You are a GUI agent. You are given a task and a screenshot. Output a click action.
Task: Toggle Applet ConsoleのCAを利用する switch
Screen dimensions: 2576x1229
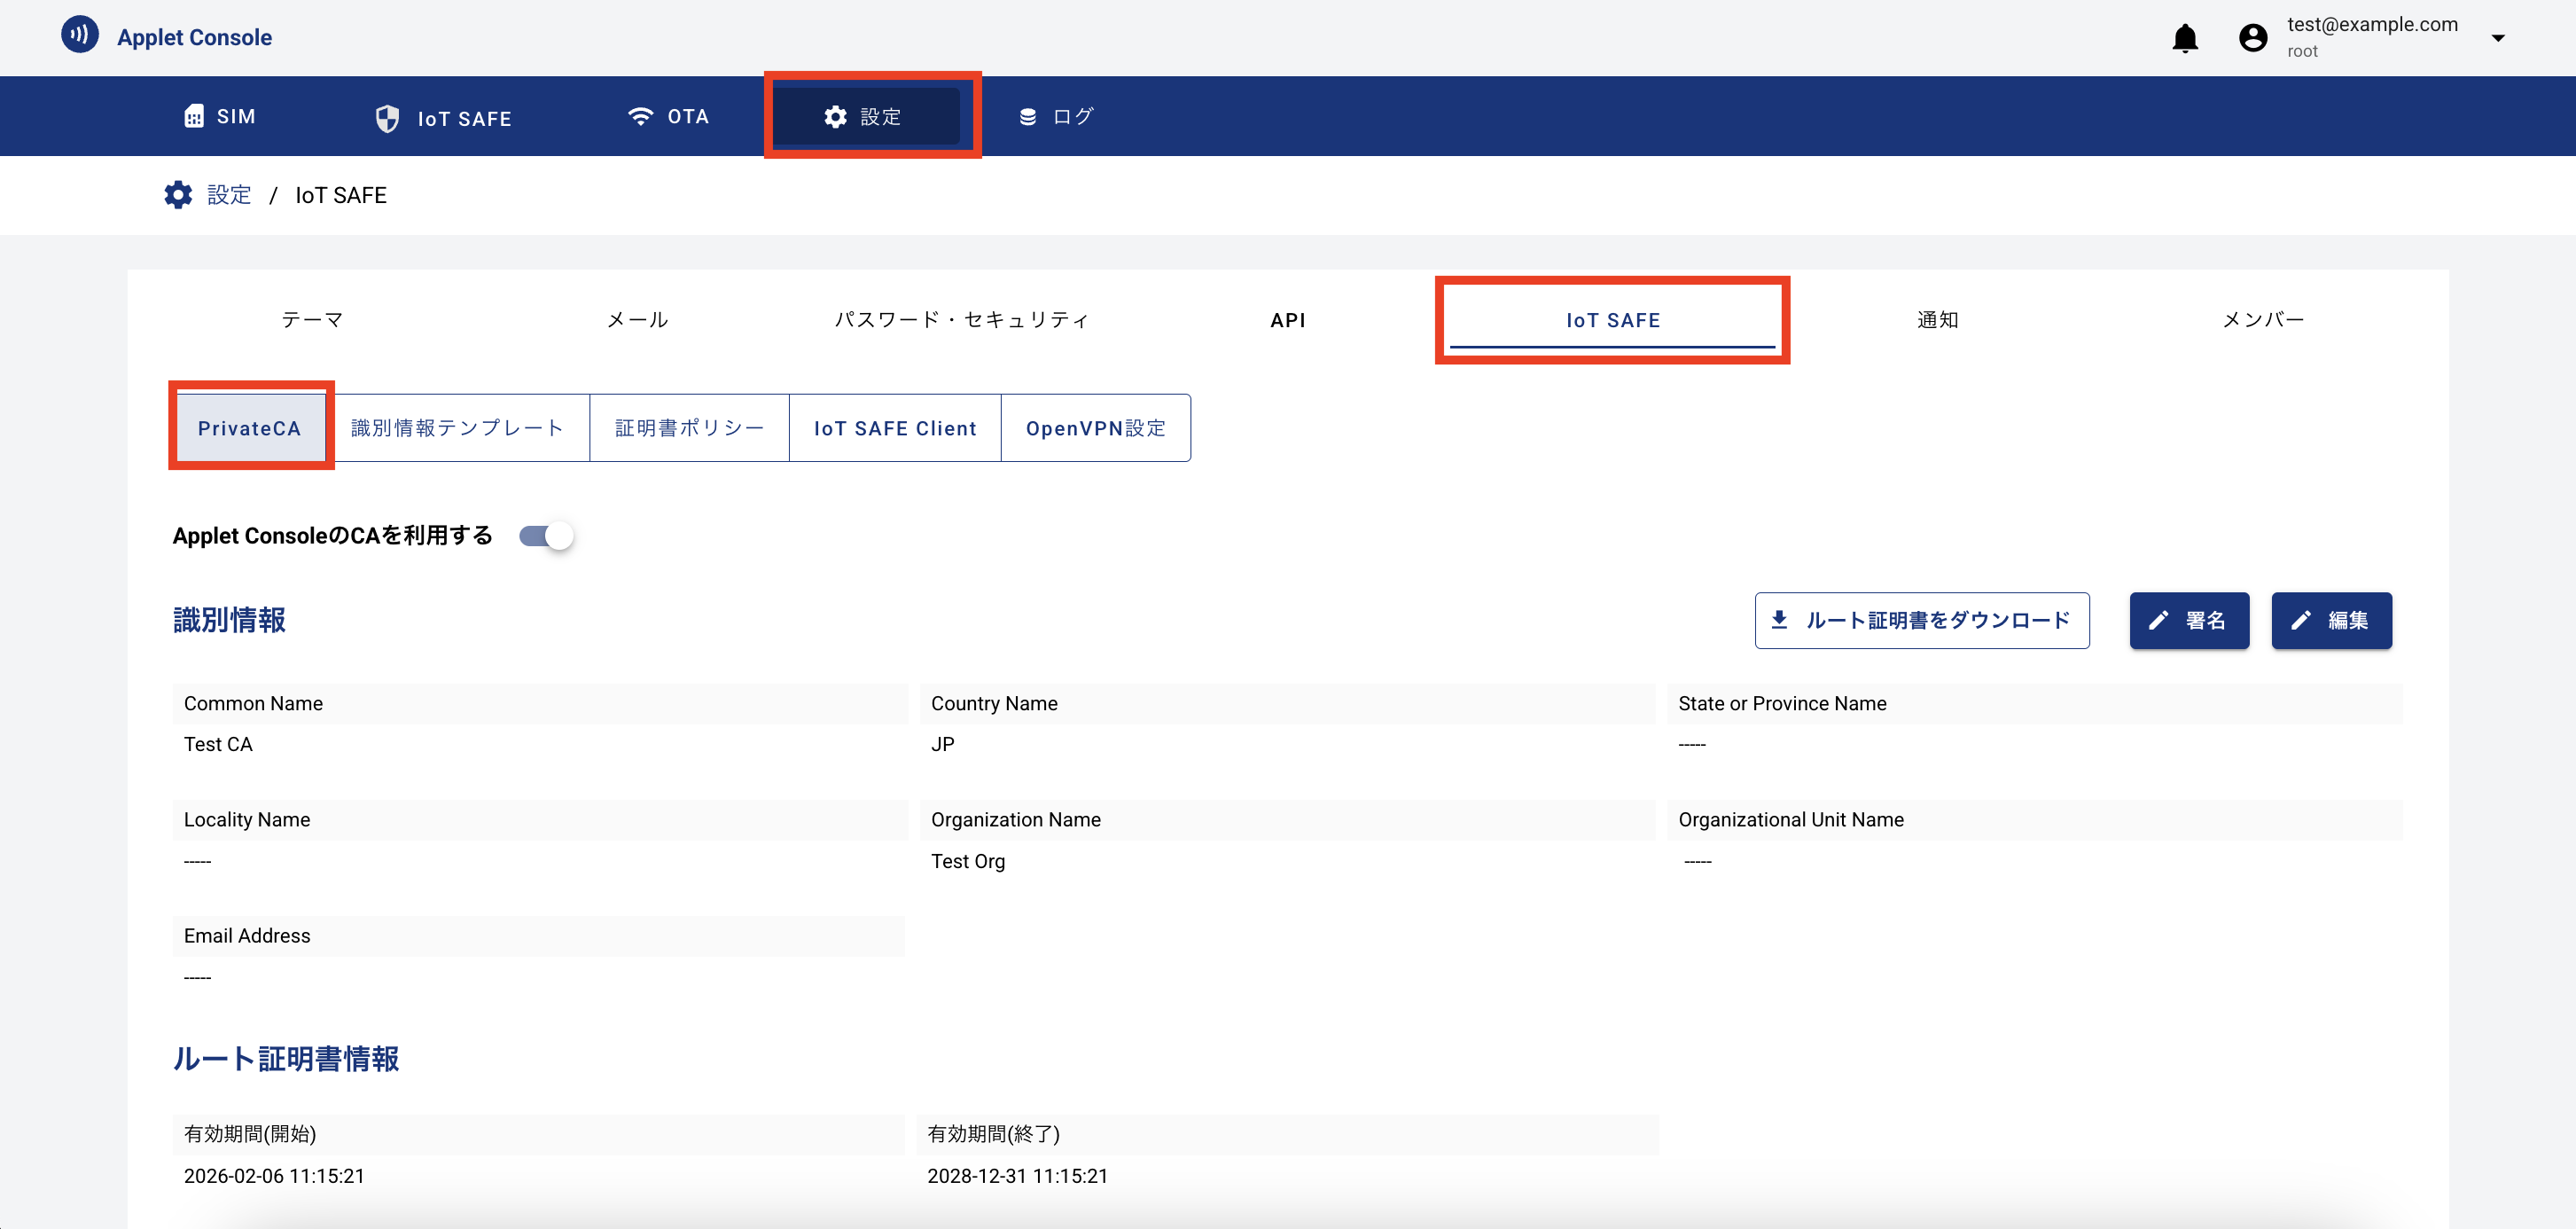[546, 536]
